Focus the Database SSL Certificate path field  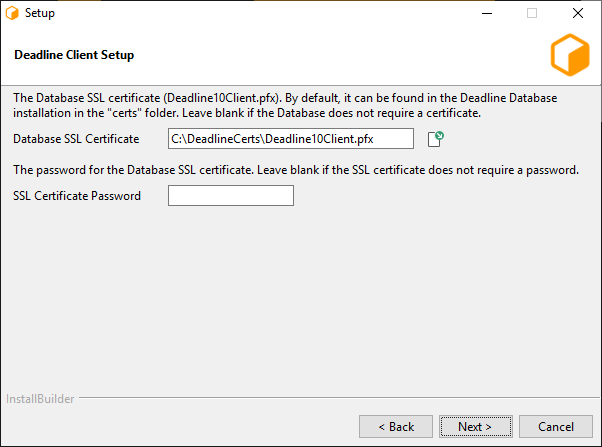(291, 139)
